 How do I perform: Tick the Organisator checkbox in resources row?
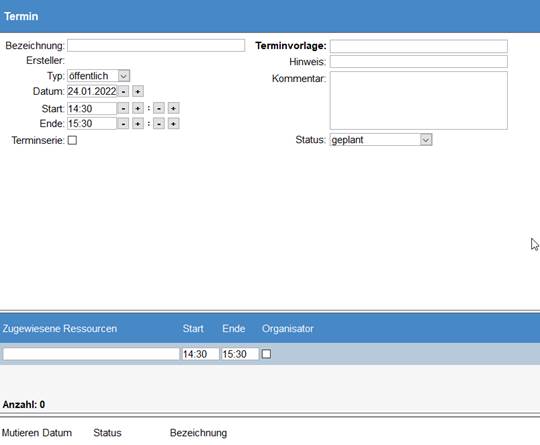[x=266, y=354]
